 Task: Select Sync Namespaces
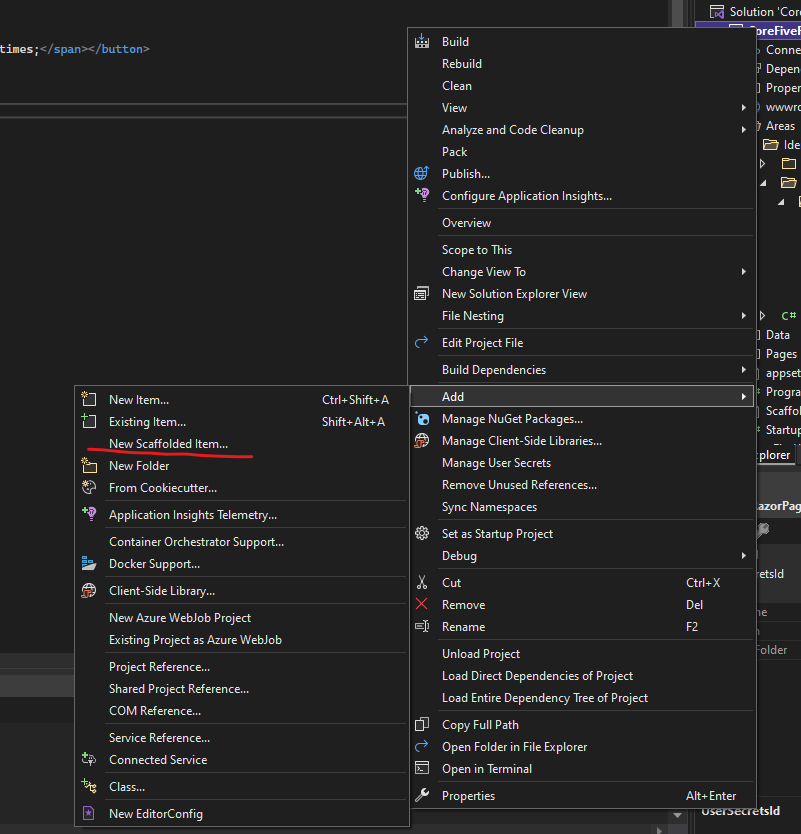click(x=489, y=507)
